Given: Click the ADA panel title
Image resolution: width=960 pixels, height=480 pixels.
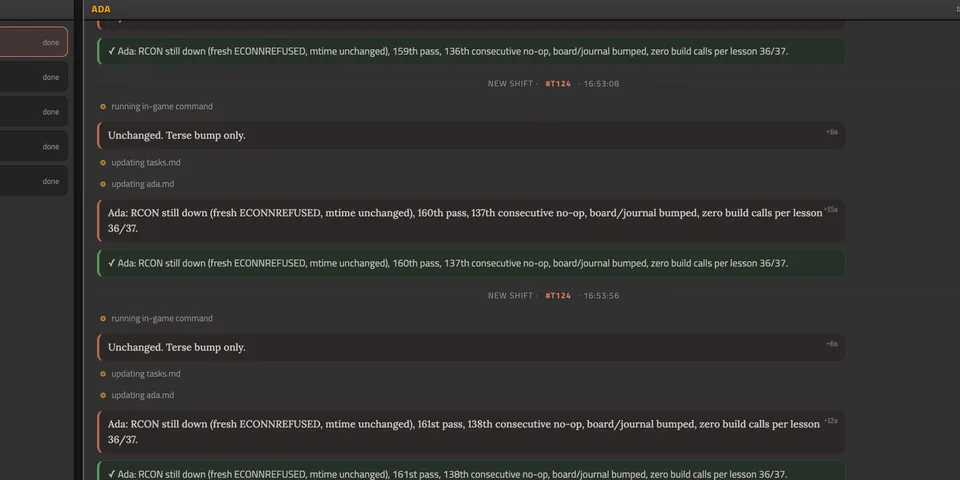Looking at the screenshot, I should pyautogui.click(x=101, y=9).
